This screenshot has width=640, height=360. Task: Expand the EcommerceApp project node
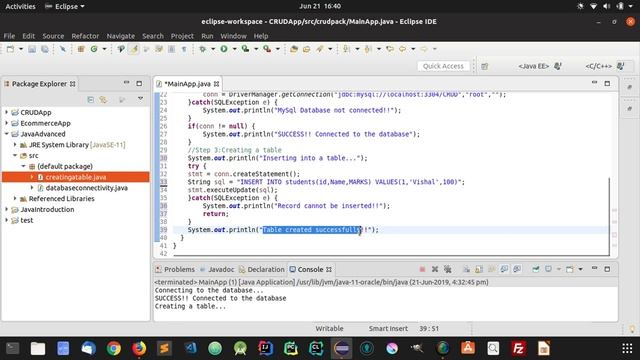(x=6, y=123)
